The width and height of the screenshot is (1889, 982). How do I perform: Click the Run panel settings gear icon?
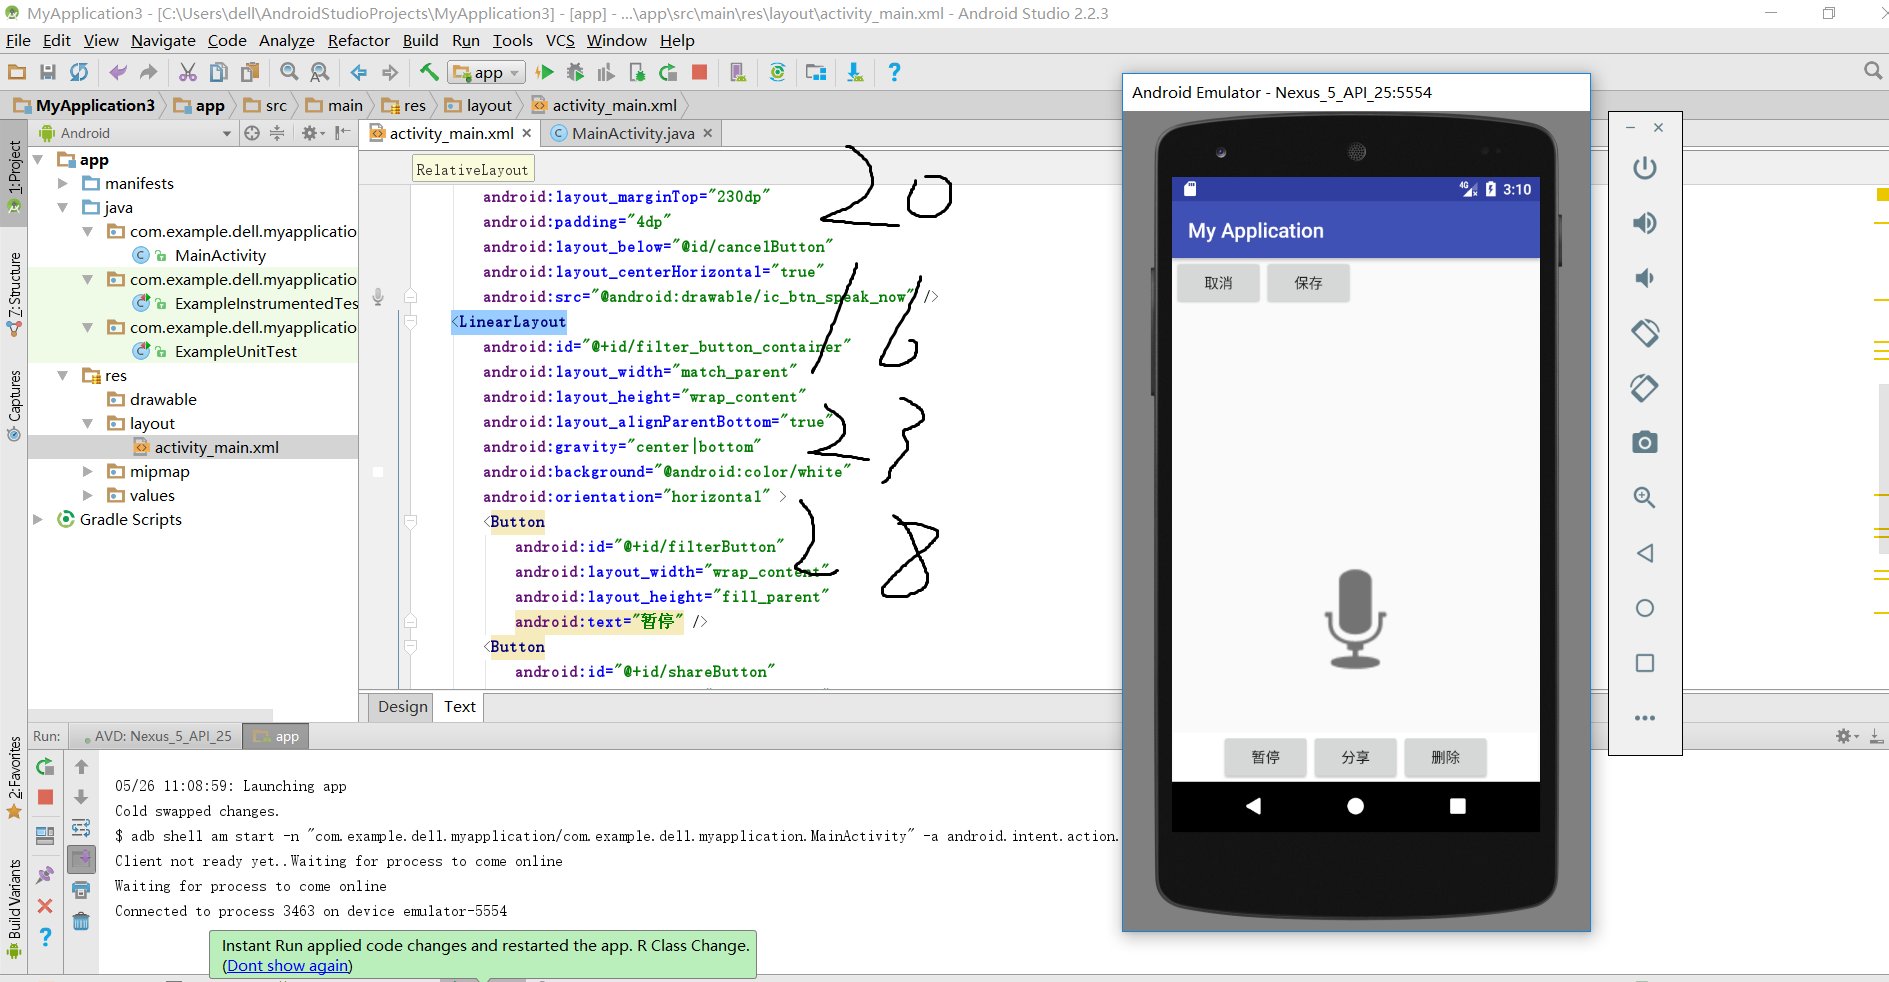click(x=1845, y=736)
